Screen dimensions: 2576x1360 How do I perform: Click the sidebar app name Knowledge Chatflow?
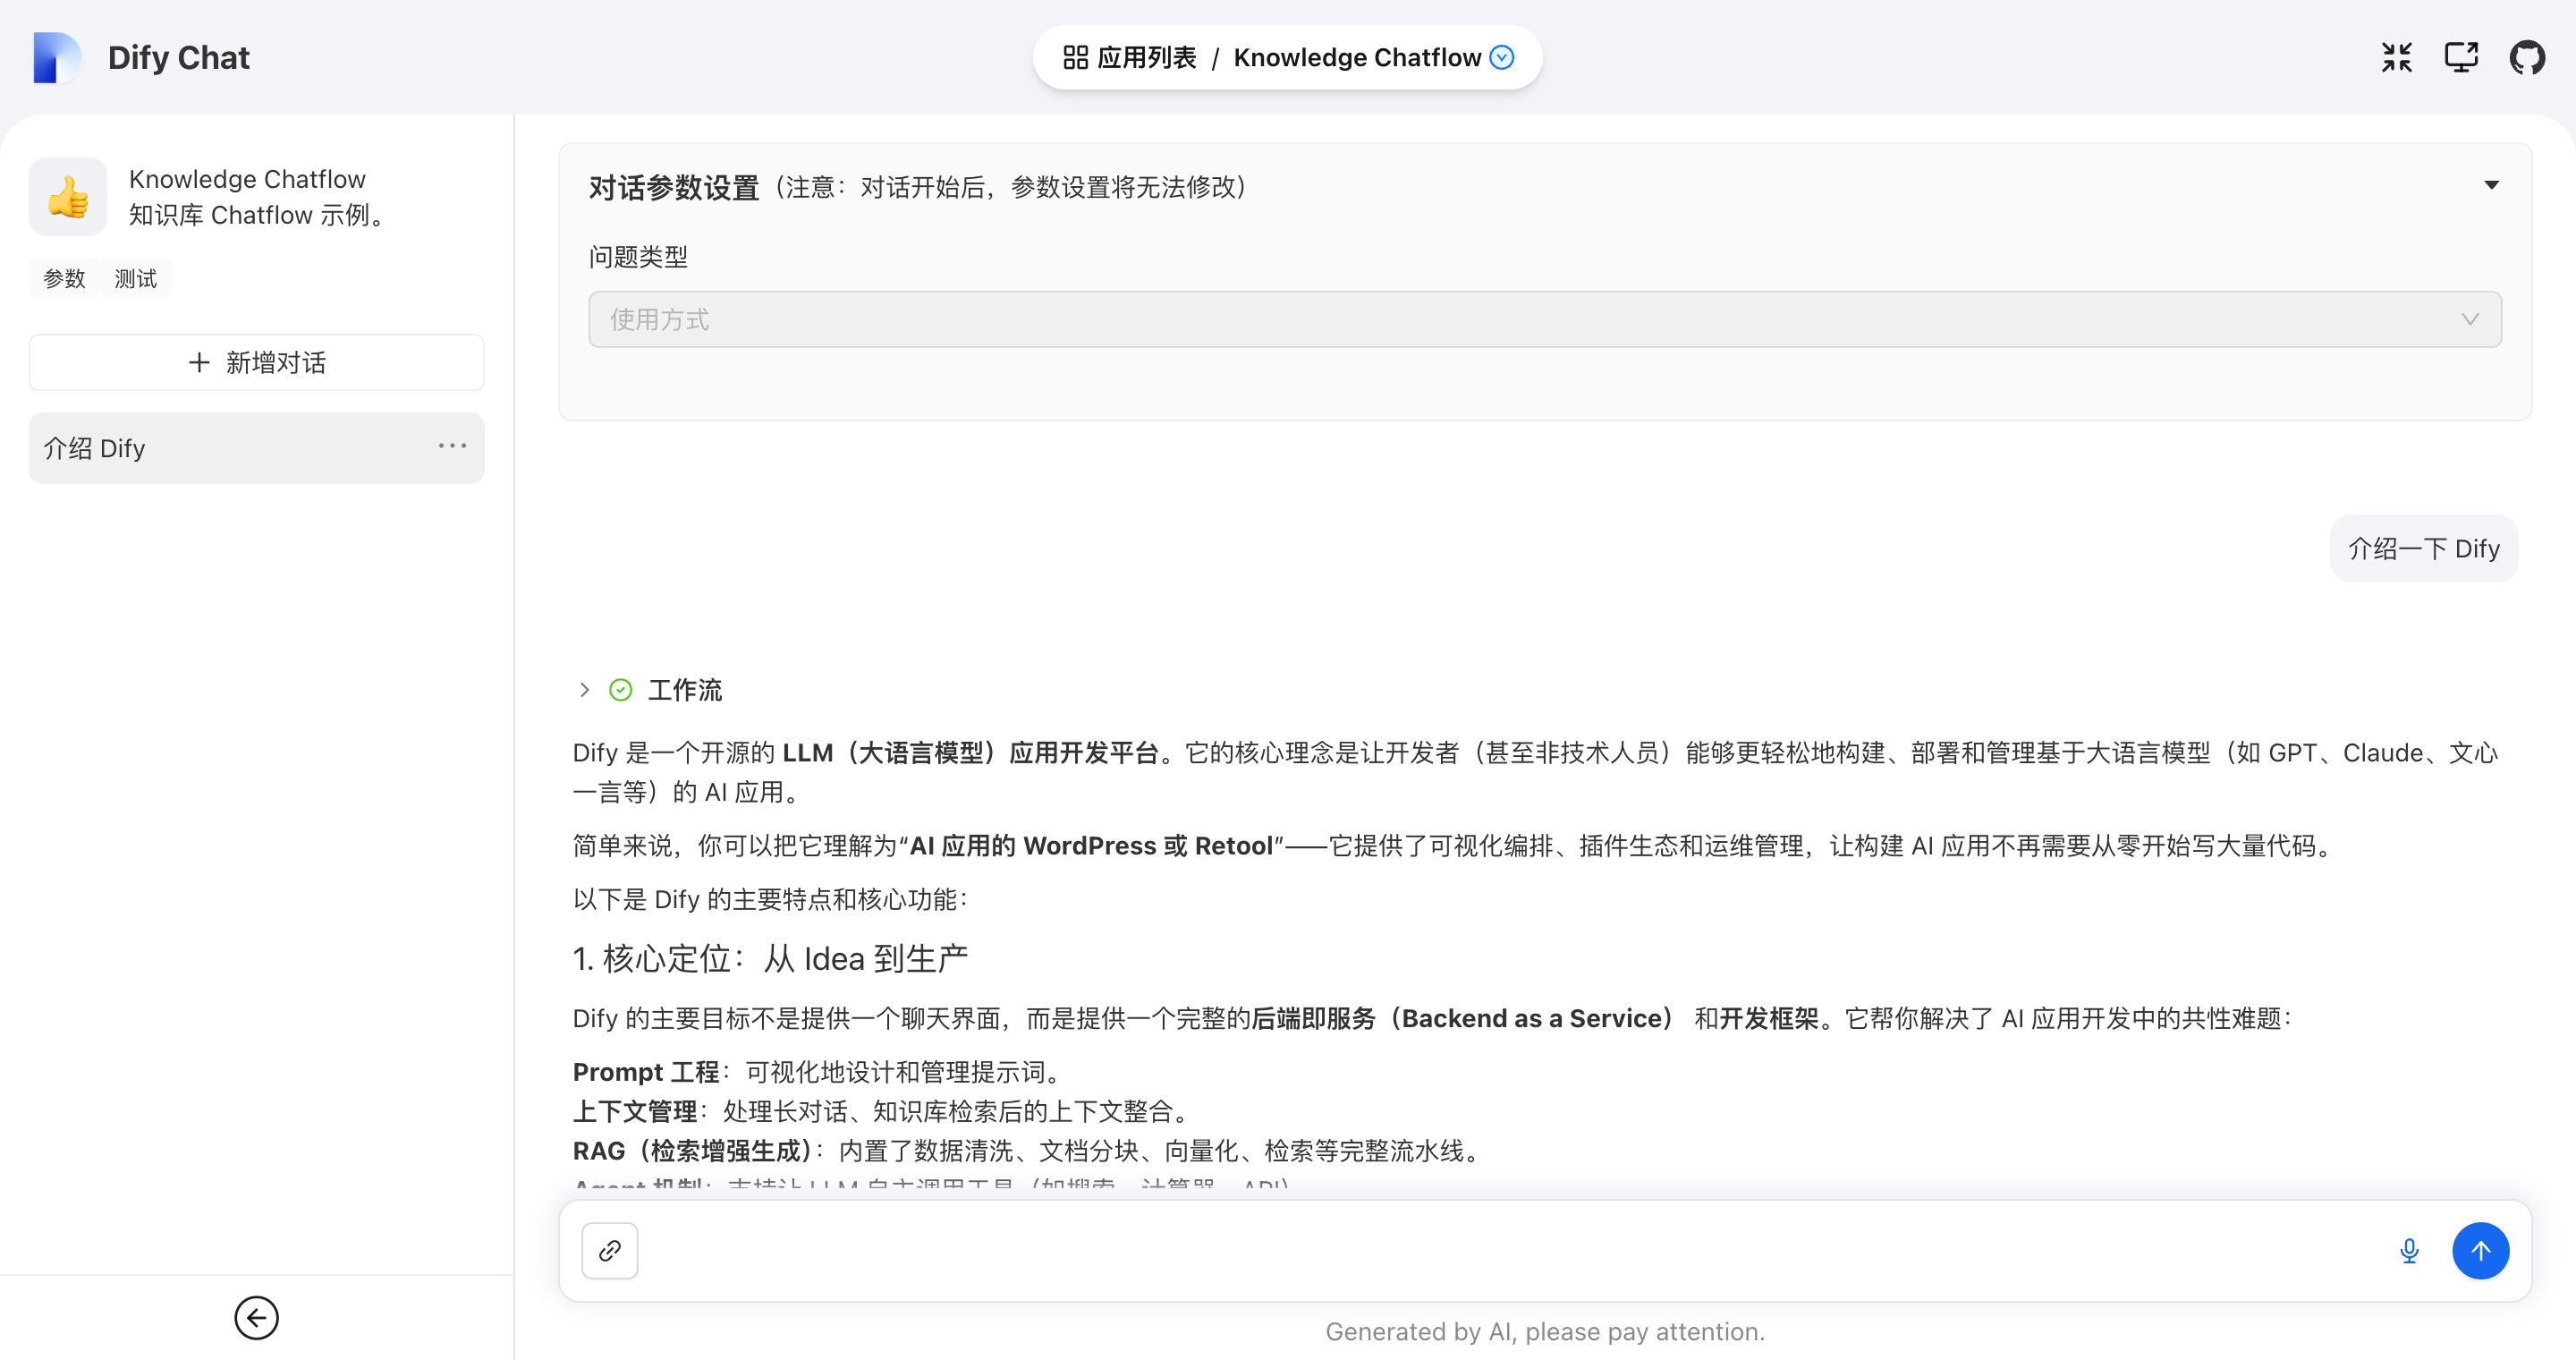pyautogui.click(x=247, y=179)
